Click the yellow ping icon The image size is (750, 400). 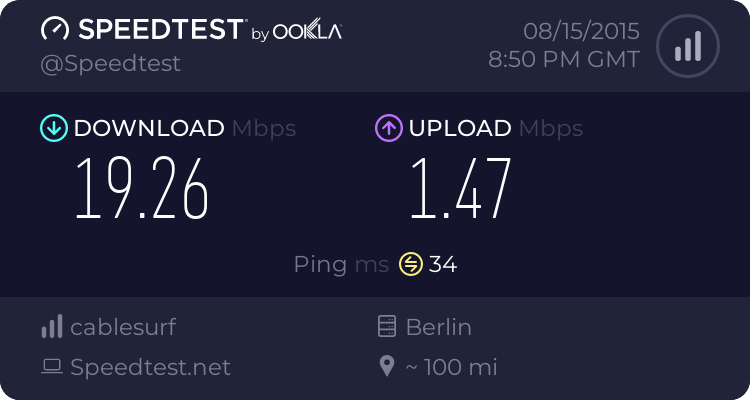[x=411, y=264]
